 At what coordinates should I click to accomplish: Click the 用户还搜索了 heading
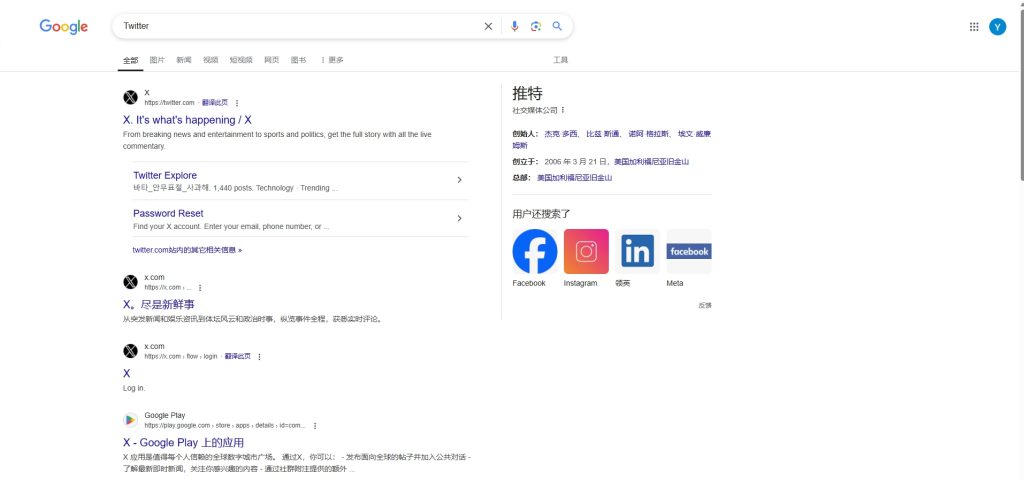(x=541, y=214)
